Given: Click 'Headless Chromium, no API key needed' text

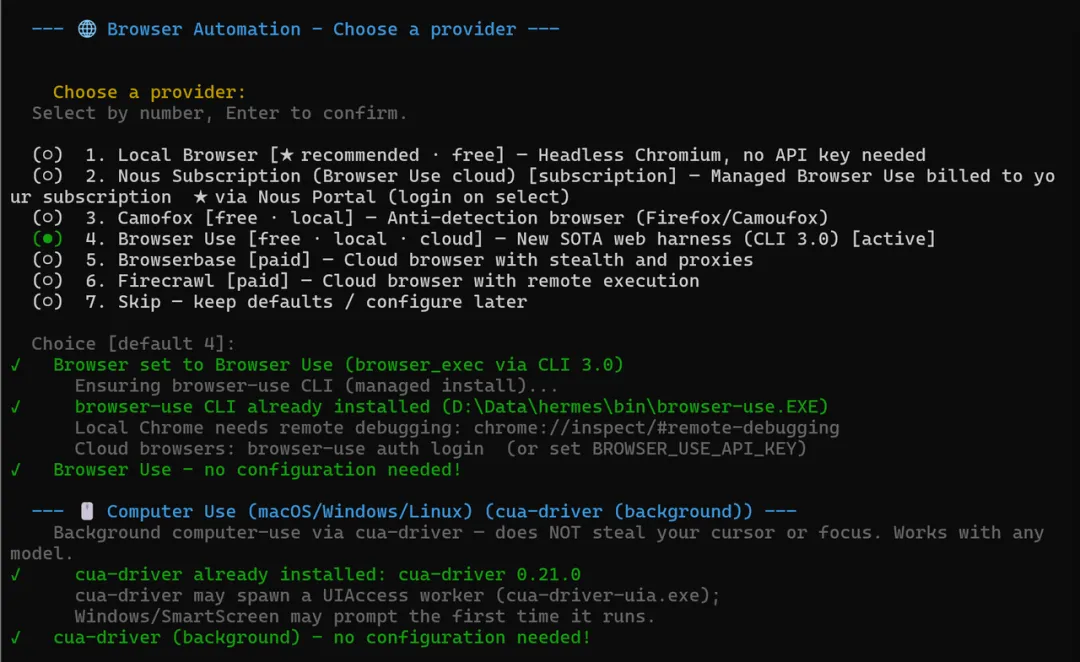Looking at the screenshot, I should click(x=732, y=155).
